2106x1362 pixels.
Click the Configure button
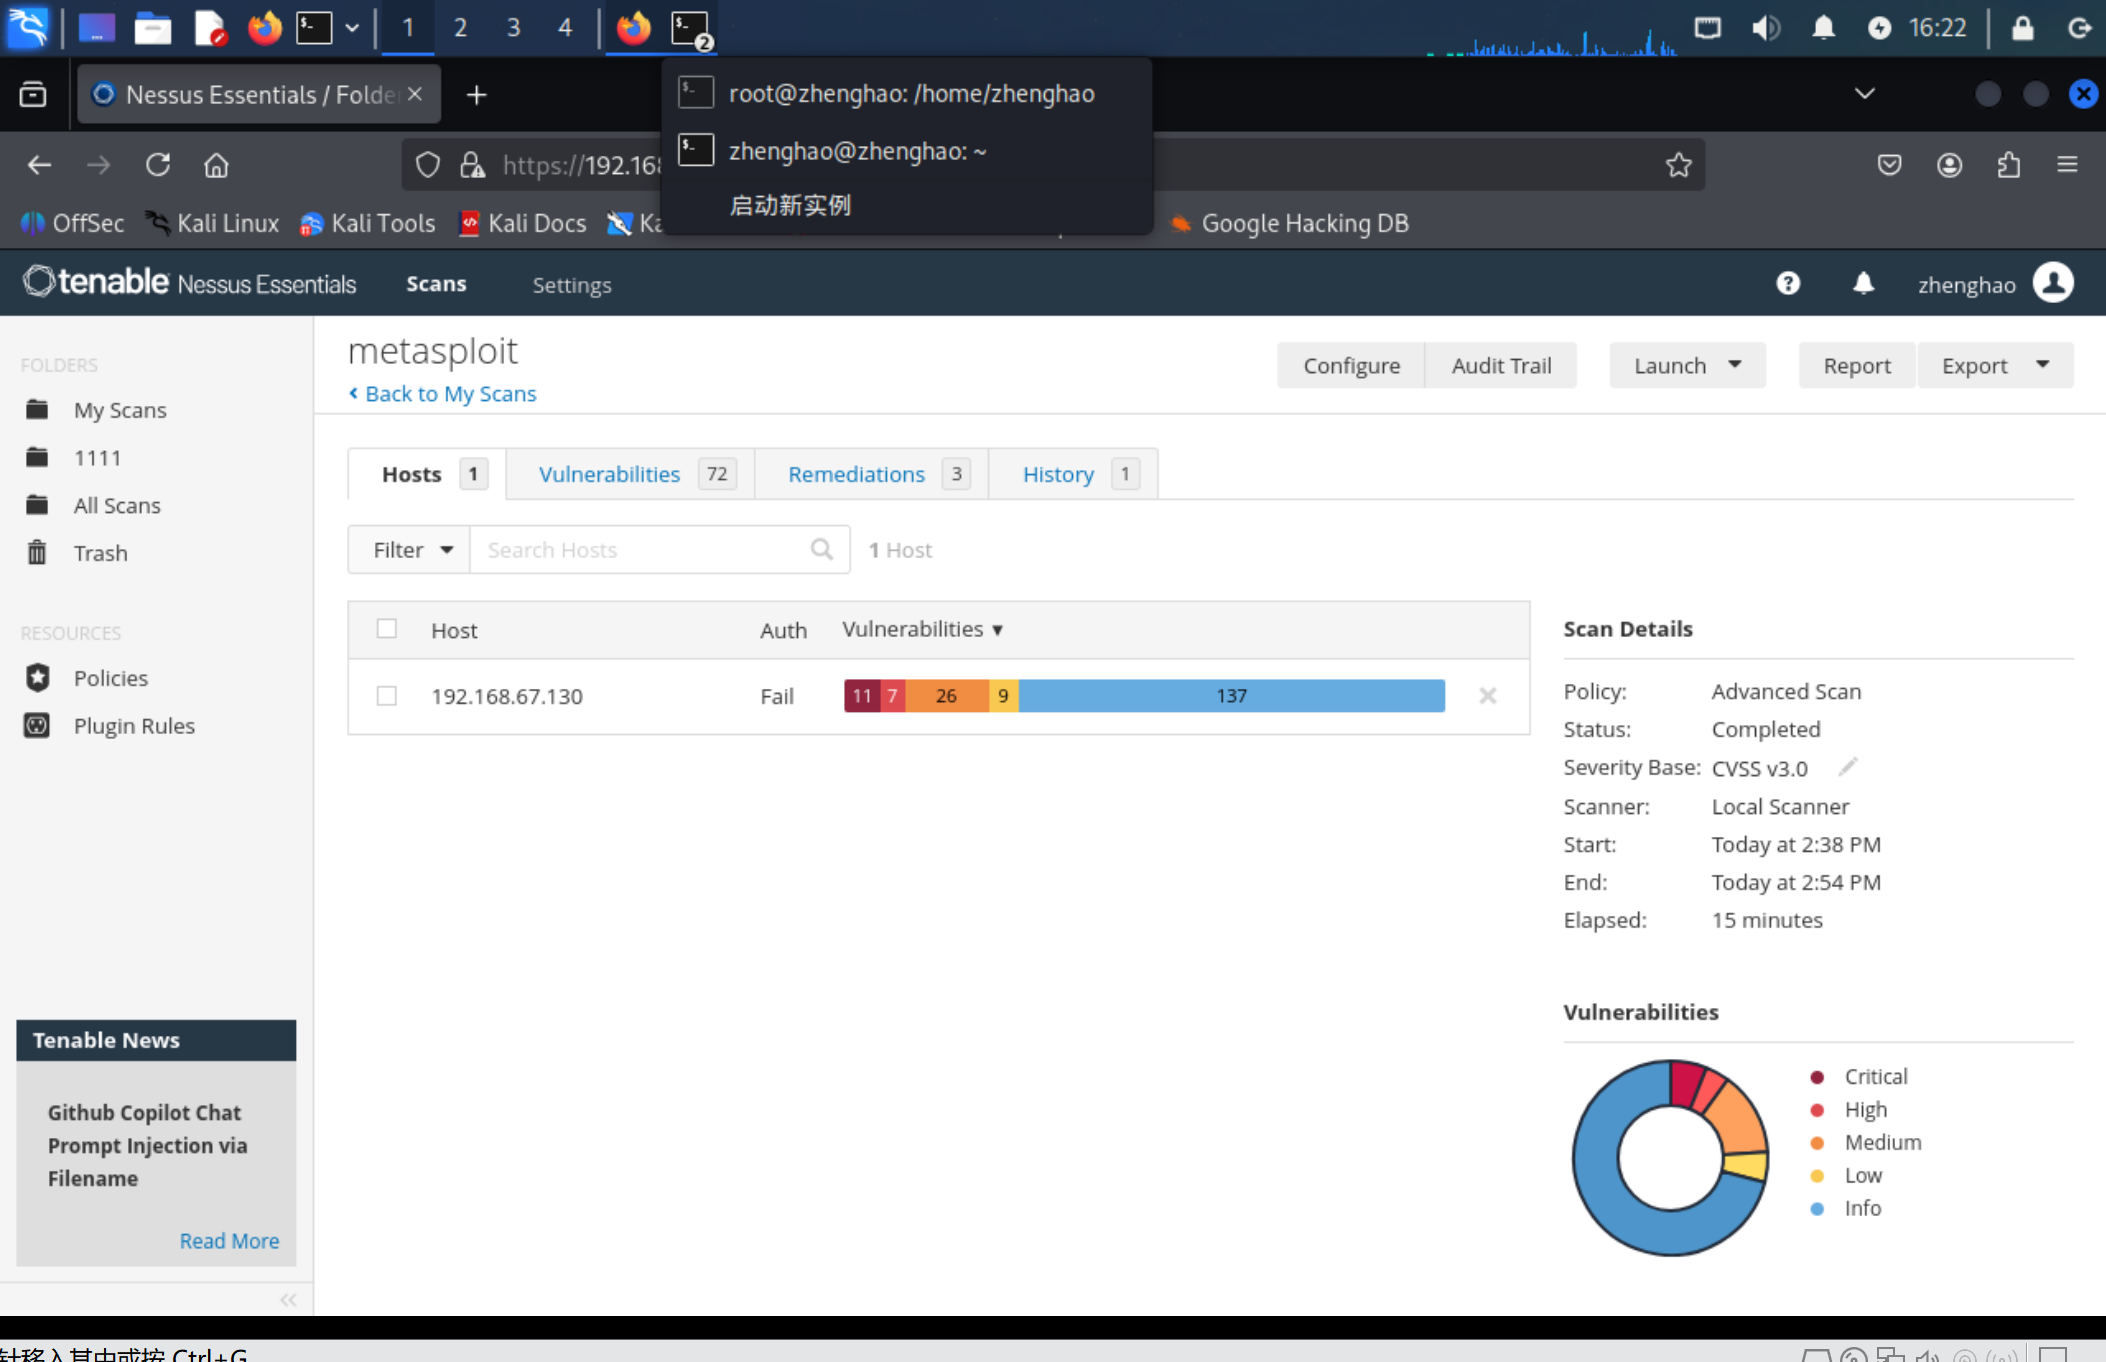[1351, 366]
